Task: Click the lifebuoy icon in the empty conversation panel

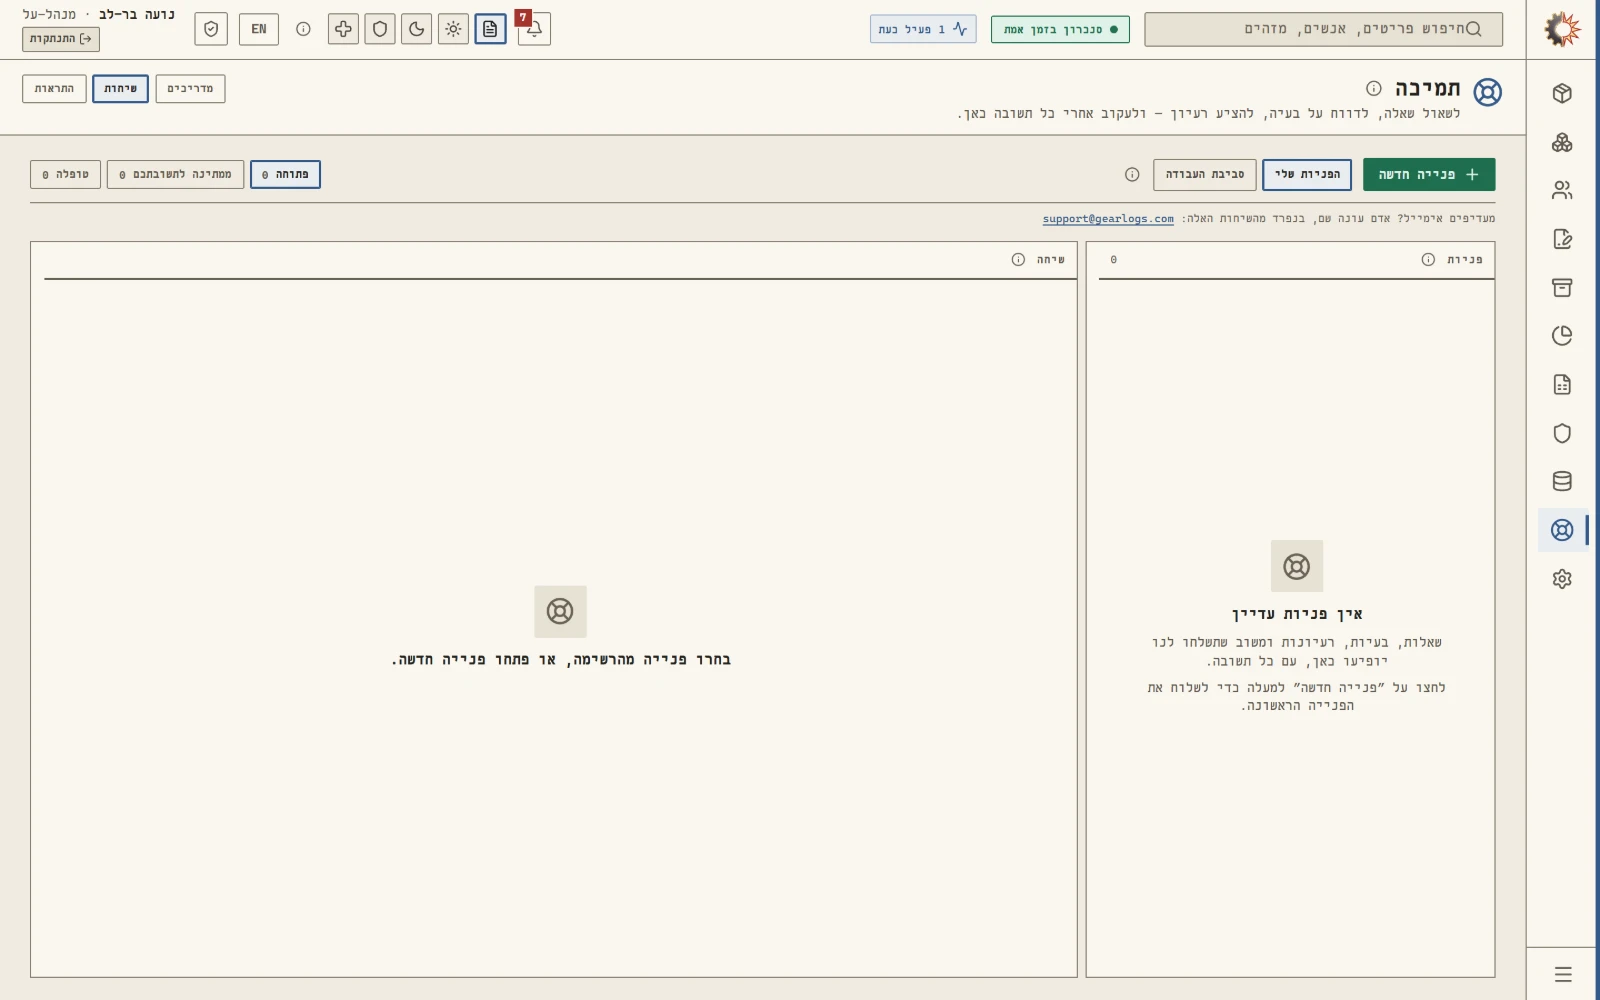Action: pyautogui.click(x=560, y=611)
